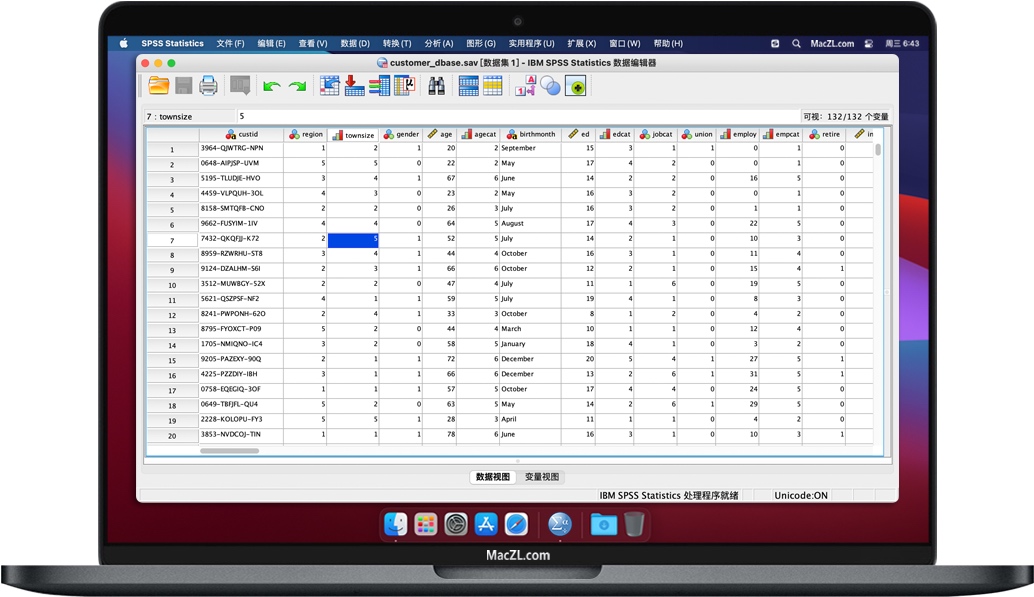Click the green plus Show all variables icon
The height and width of the screenshot is (597, 1034).
pyautogui.click(x=575, y=87)
